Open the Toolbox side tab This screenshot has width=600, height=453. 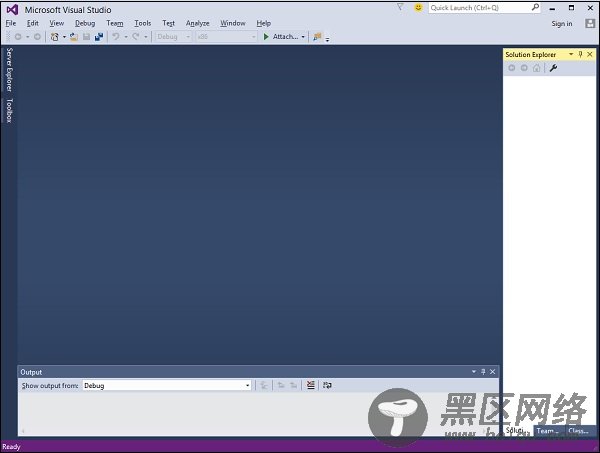click(x=9, y=110)
